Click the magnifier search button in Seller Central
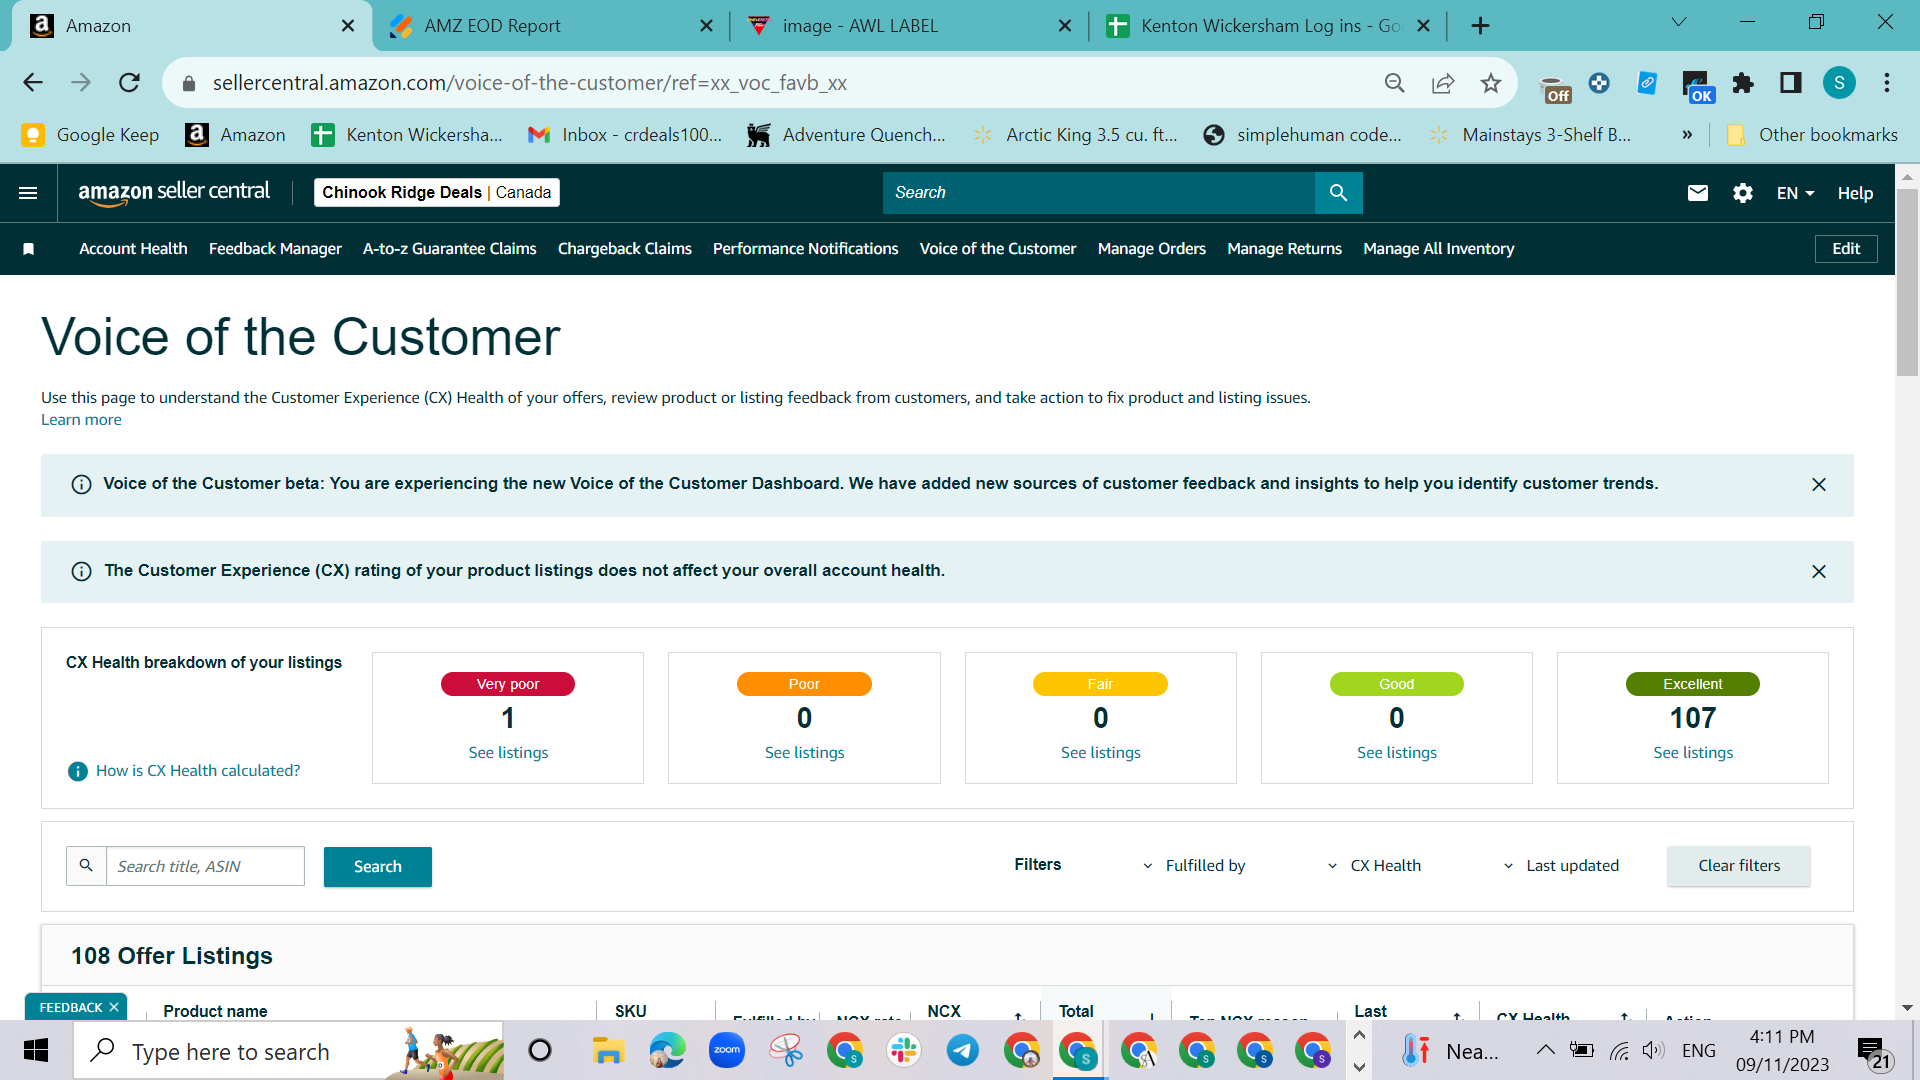The width and height of the screenshot is (1920, 1080). click(1338, 193)
